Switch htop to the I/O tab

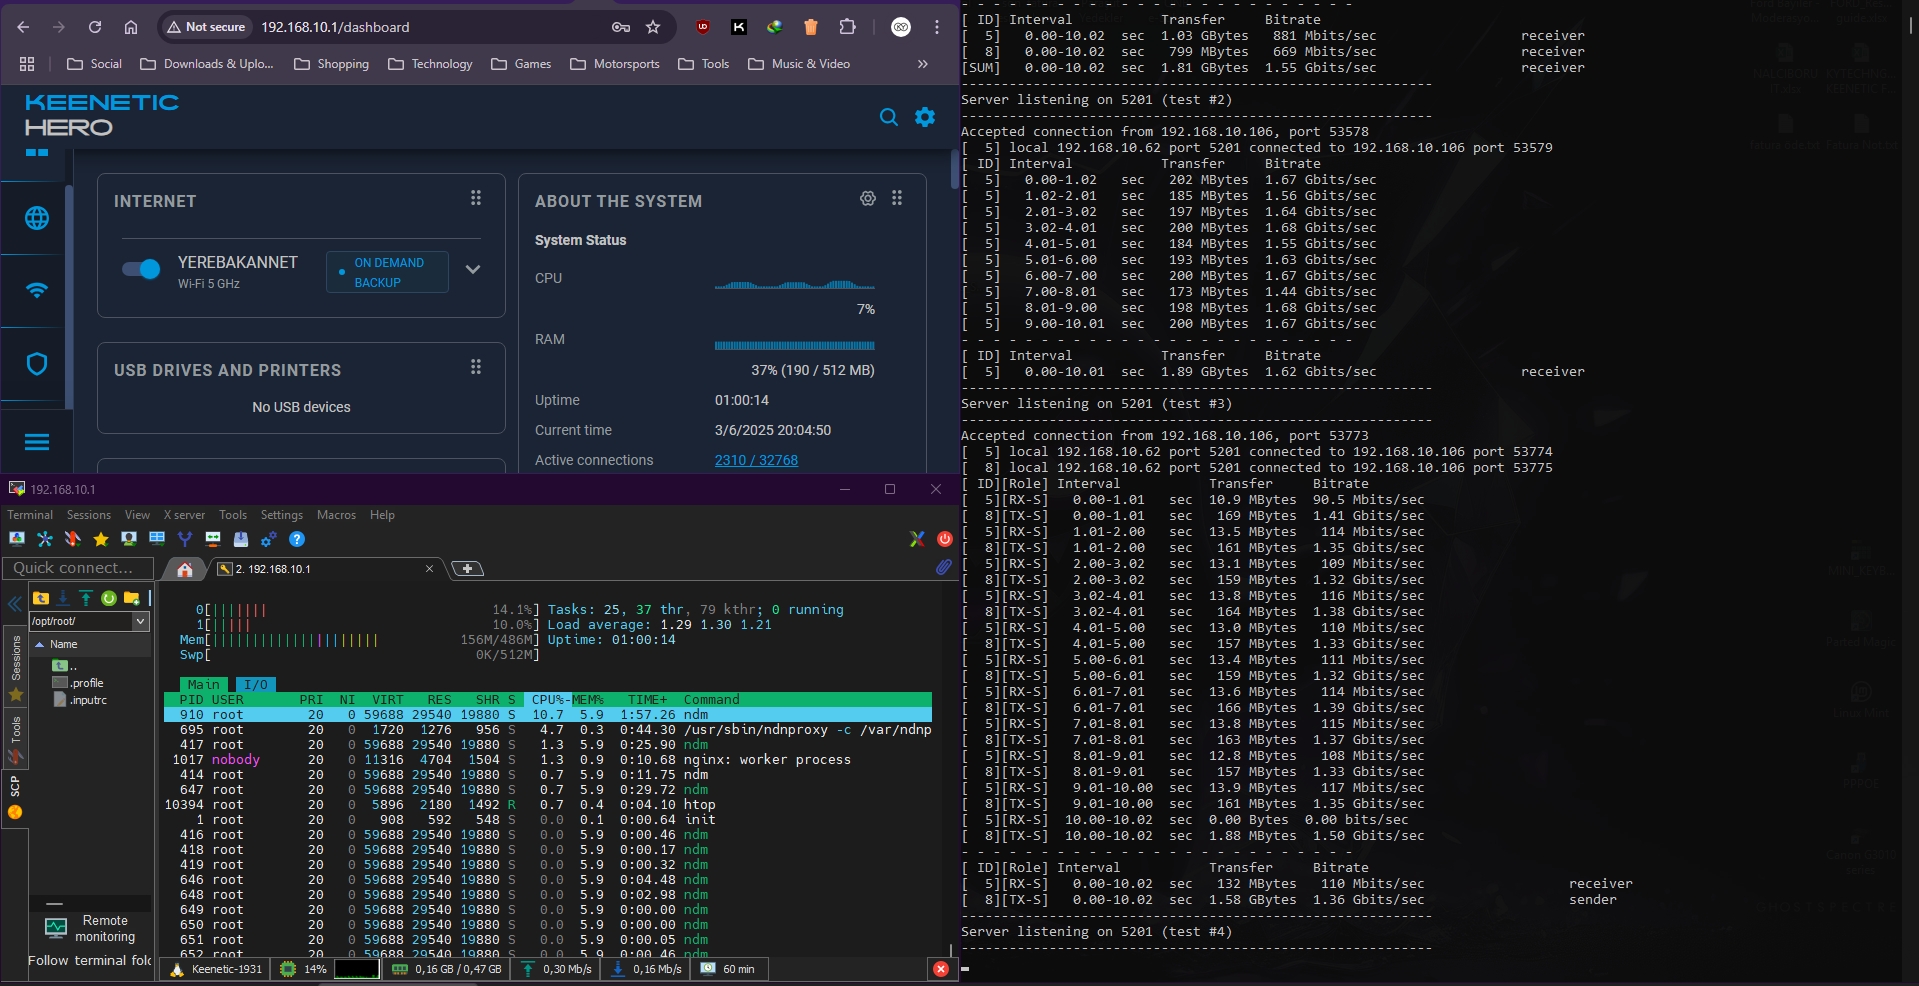point(256,685)
